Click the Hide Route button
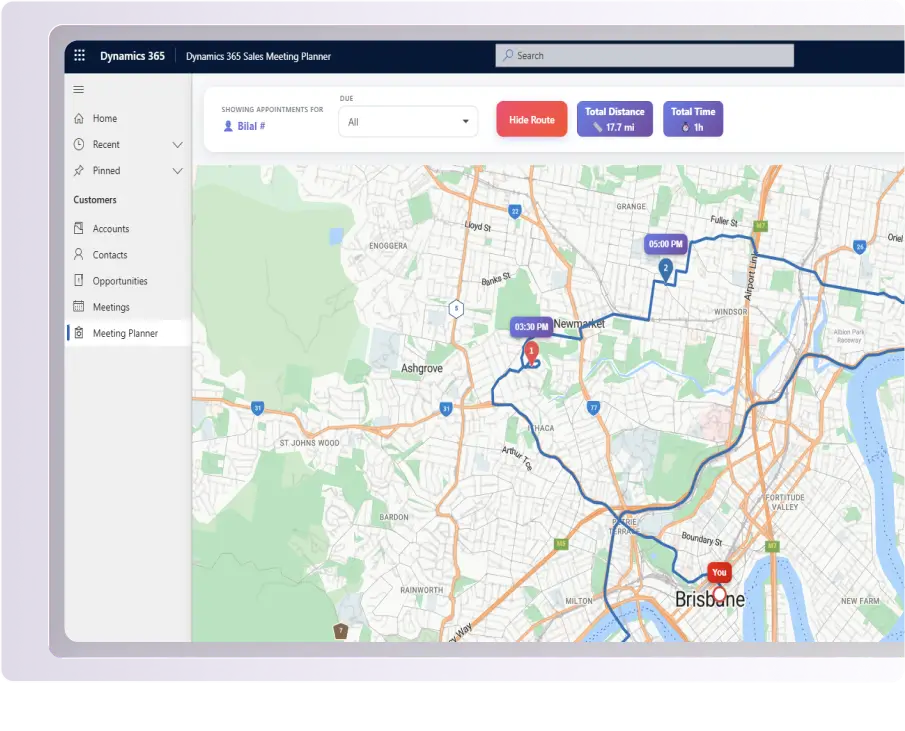 [x=532, y=119]
